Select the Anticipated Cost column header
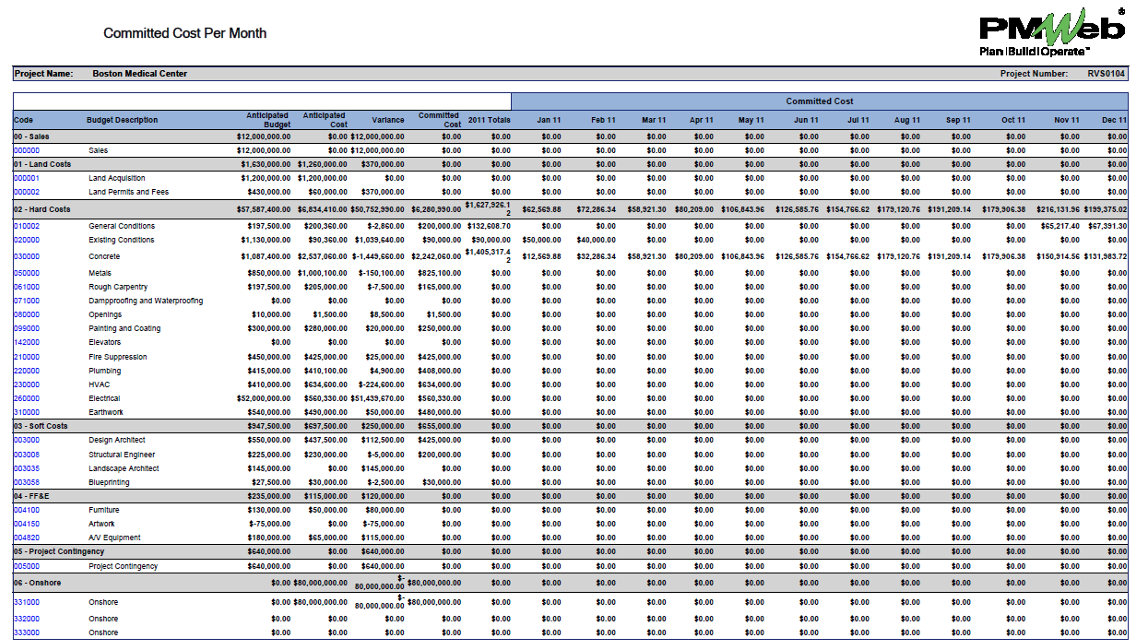 coord(324,120)
